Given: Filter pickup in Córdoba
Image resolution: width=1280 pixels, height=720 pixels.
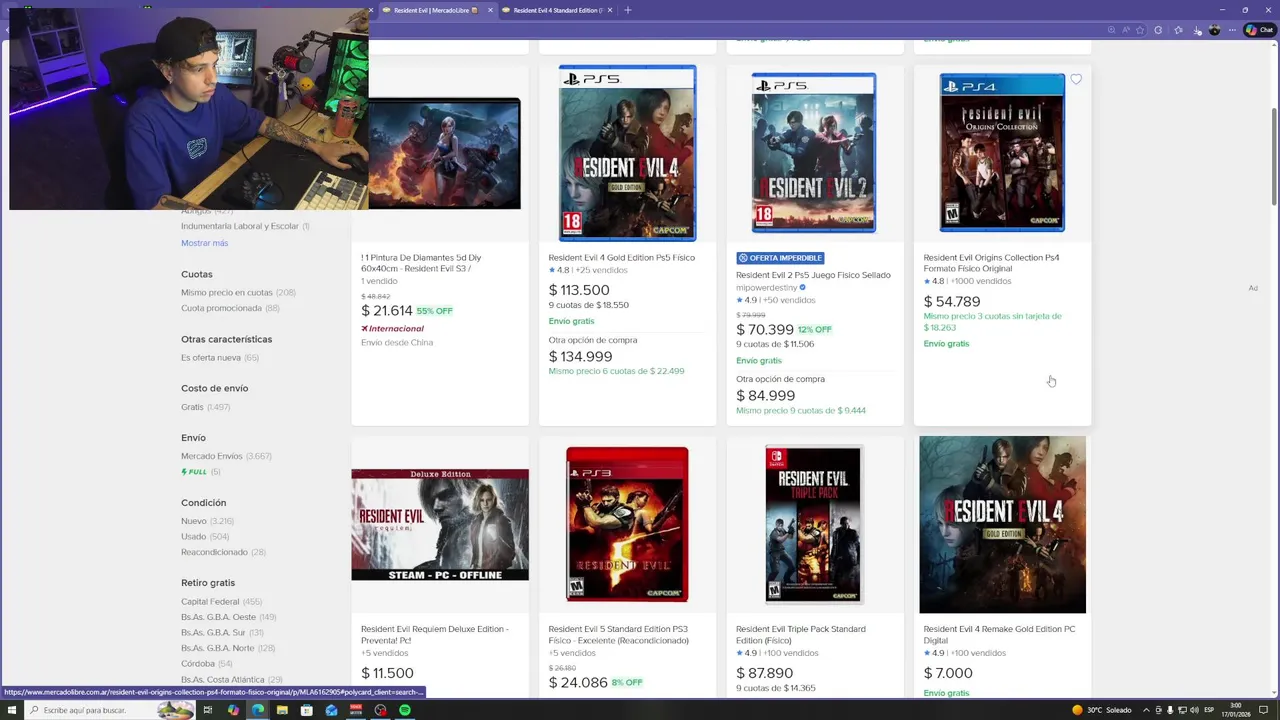Looking at the screenshot, I should (x=206, y=663).
